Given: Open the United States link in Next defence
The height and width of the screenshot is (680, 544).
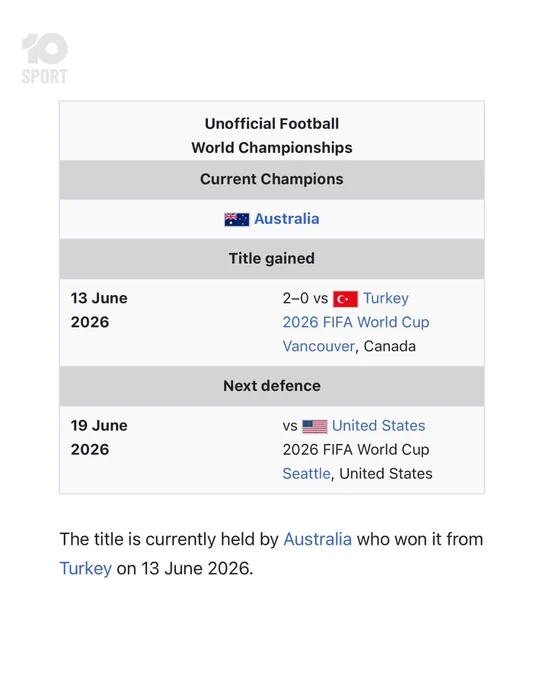Looking at the screenshot, I should pos(378,425).
